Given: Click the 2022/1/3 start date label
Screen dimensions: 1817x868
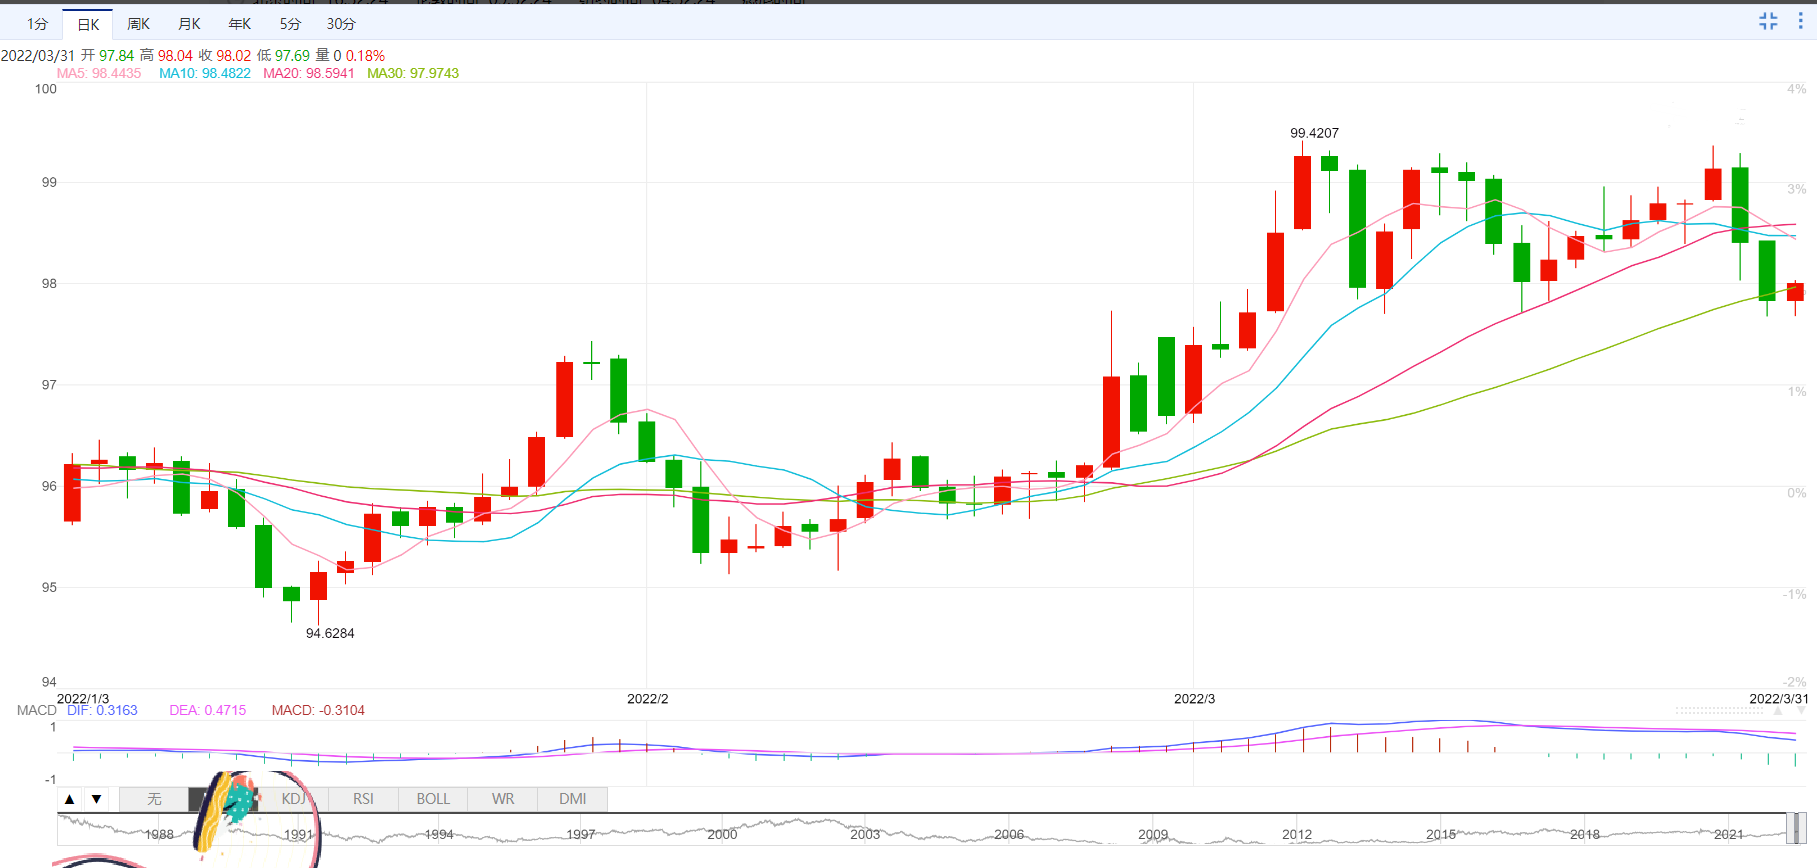Looking at the screenshot, I should [x=83, y=699].
